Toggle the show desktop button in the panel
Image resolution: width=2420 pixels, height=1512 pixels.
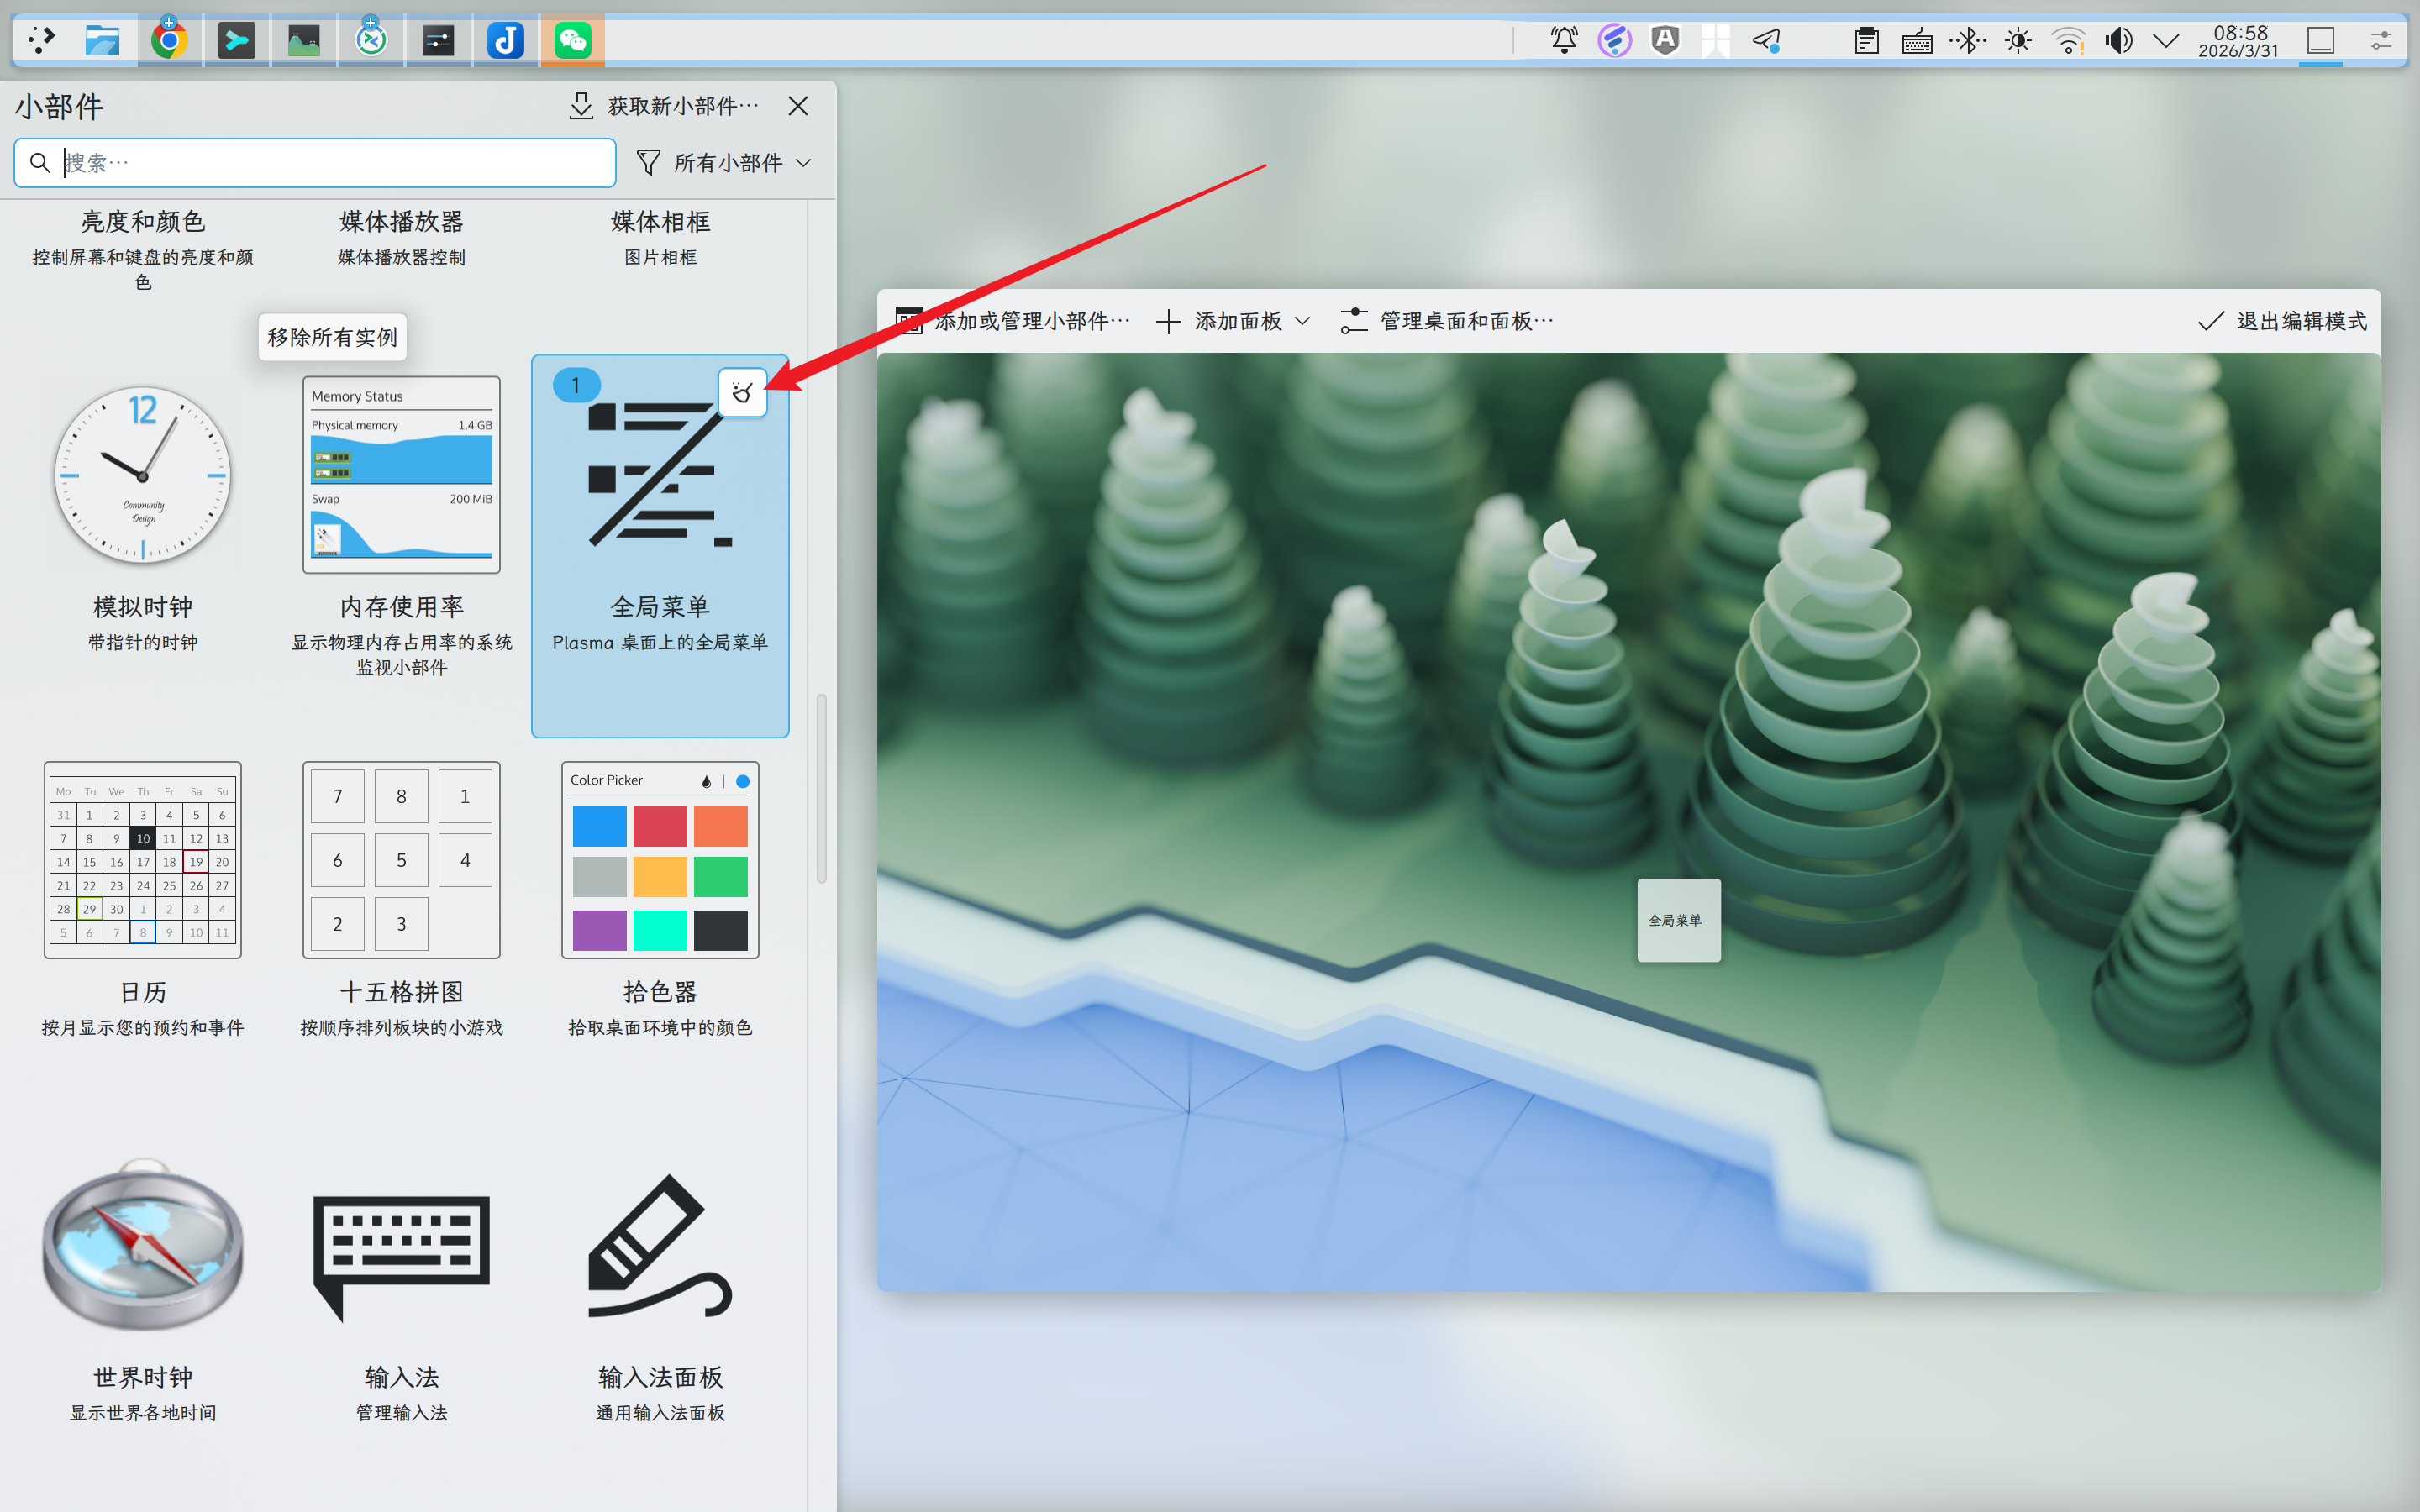click(2320, 40)
